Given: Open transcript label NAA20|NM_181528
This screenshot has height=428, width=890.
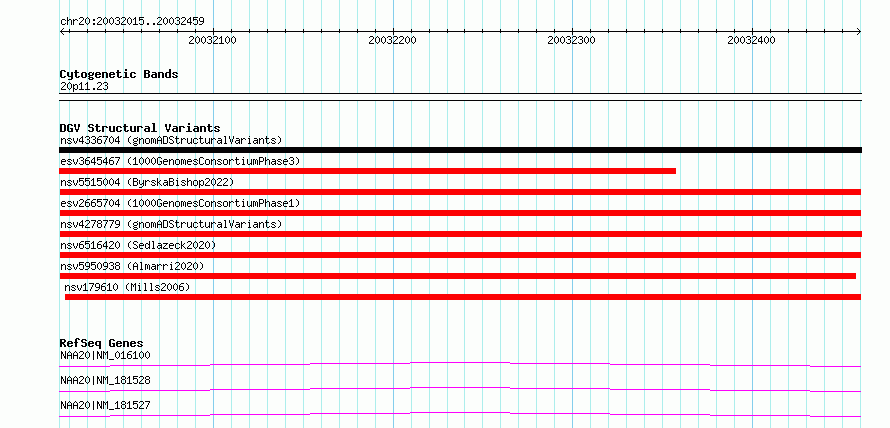Looking at the screenshot, I should [105, 380].
